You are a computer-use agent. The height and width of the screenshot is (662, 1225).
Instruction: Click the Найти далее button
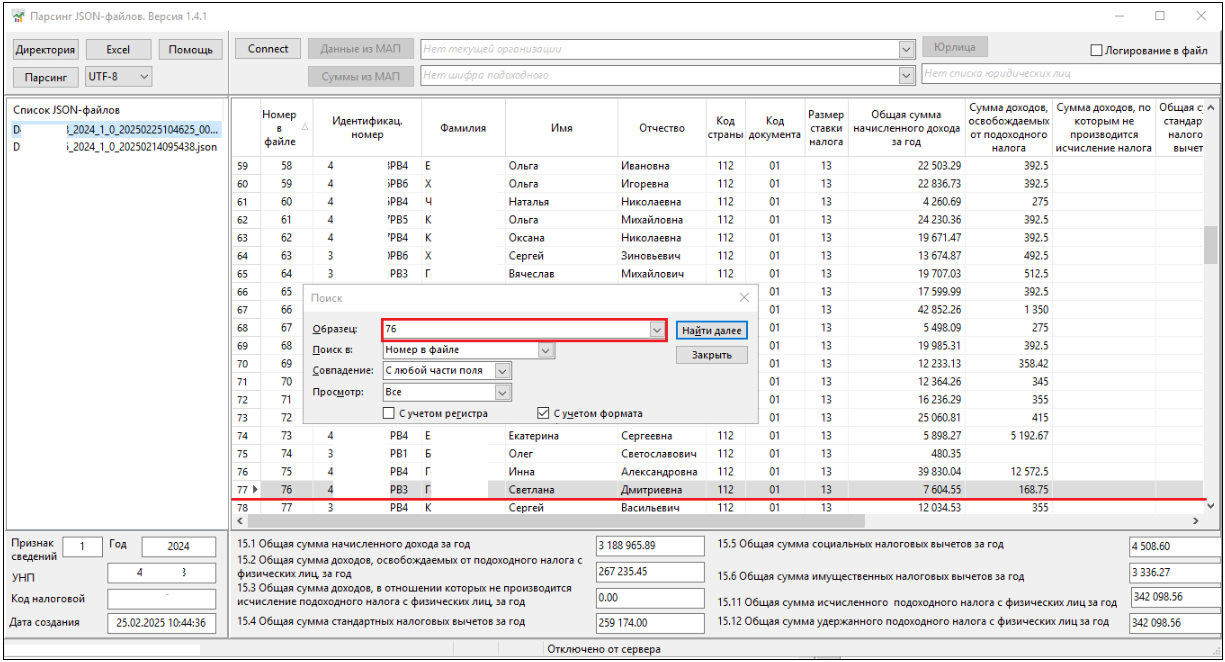pyautogui.click(x=712, y=330)
